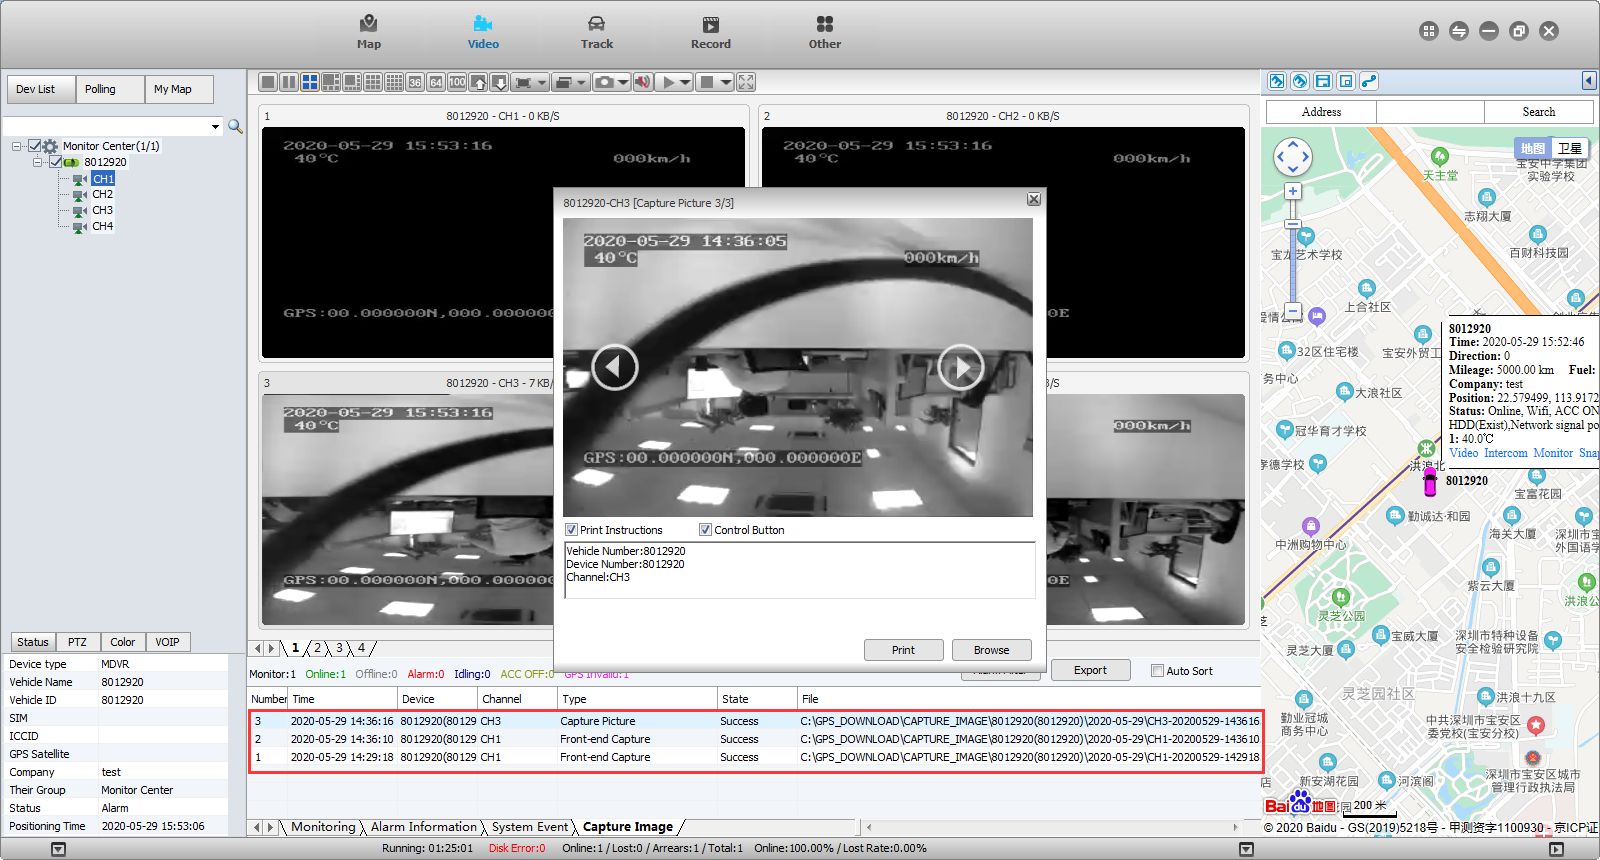Click the Export button
This screenshot has width=1600, height=860.
[1091, 670]
